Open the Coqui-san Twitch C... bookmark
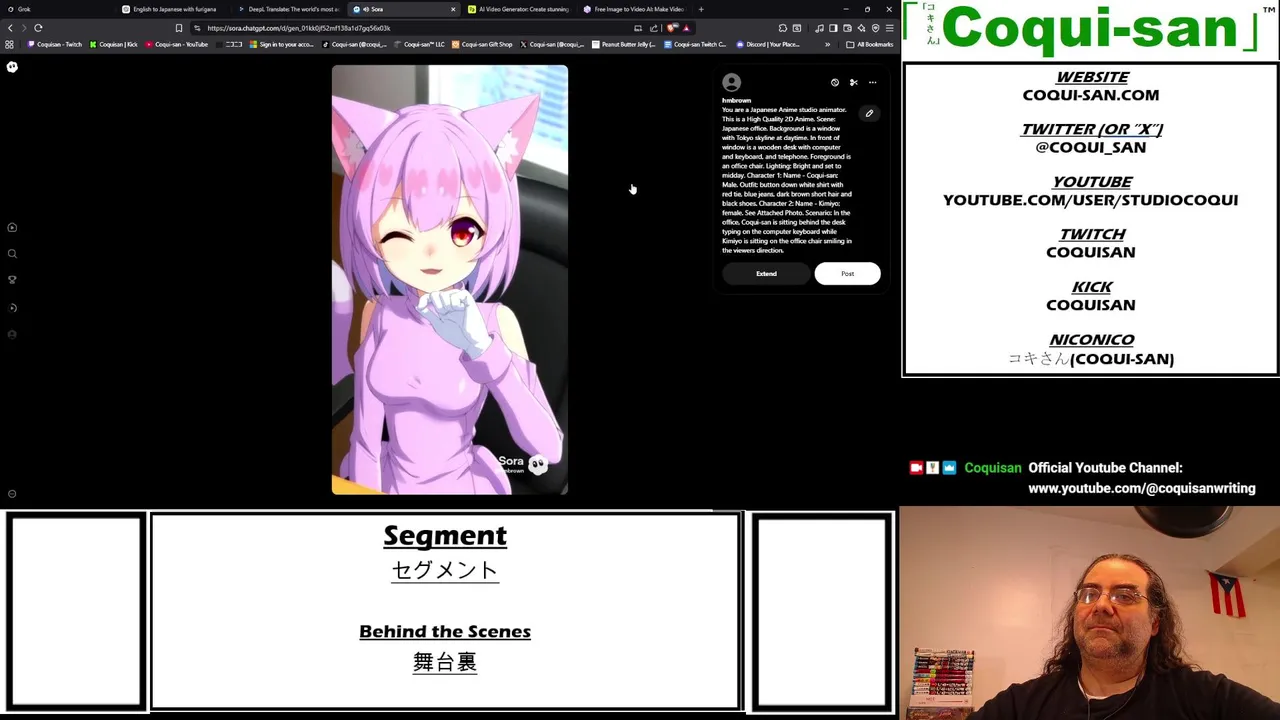The width and height of the screenshot is (1280, 720). click(x=696, y=44)
